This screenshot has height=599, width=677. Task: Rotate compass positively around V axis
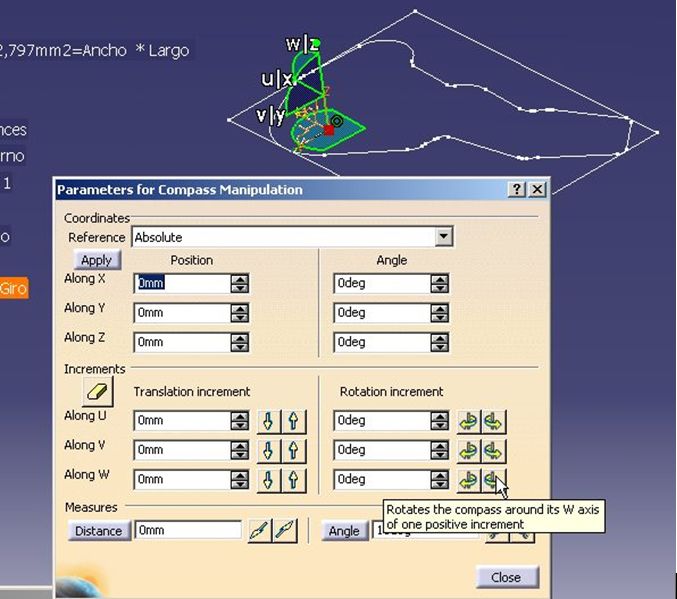pyautogui.click(x=494, y=450)
